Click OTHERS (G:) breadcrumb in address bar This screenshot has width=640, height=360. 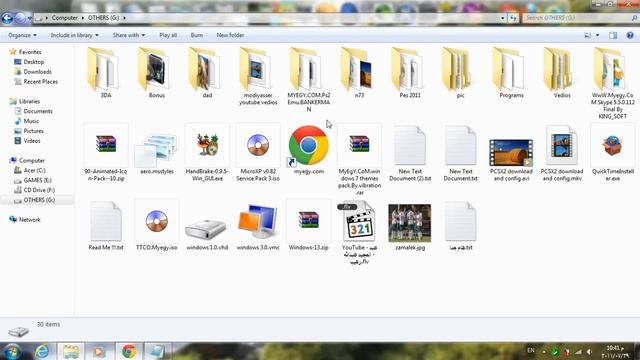[x=103, y=18]
